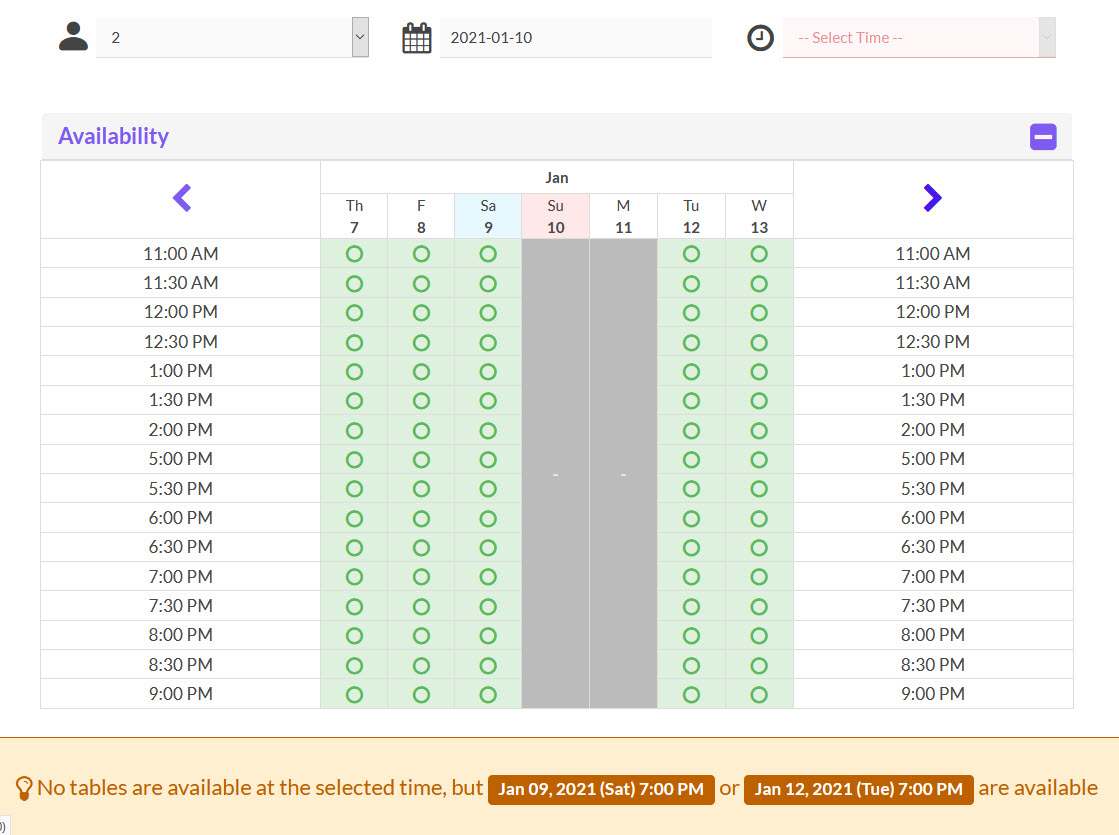Viewport: 1119px width, 835px height.
Task: Open the Select Time dropdown
Action: (918, 38)
